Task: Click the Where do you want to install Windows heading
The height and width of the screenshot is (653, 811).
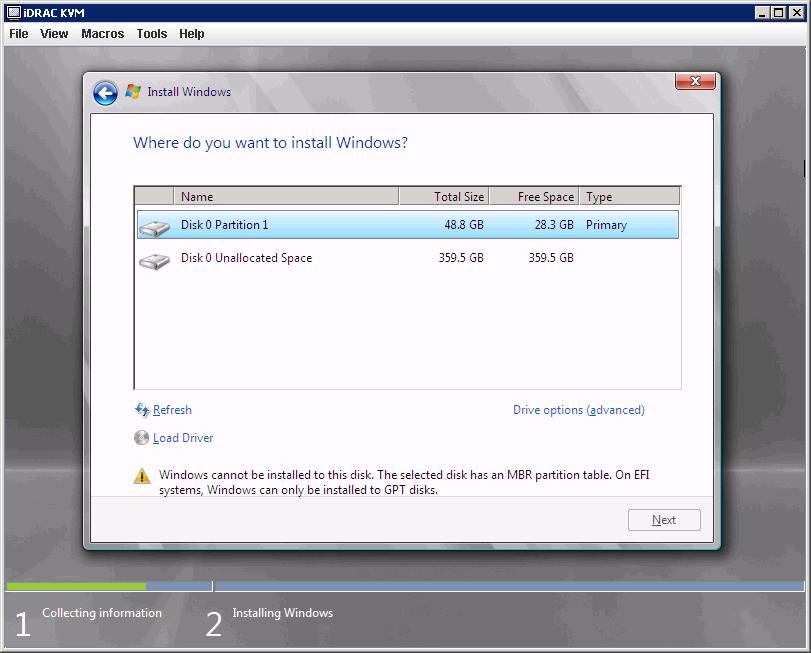Action: click(x=271, y=143)
